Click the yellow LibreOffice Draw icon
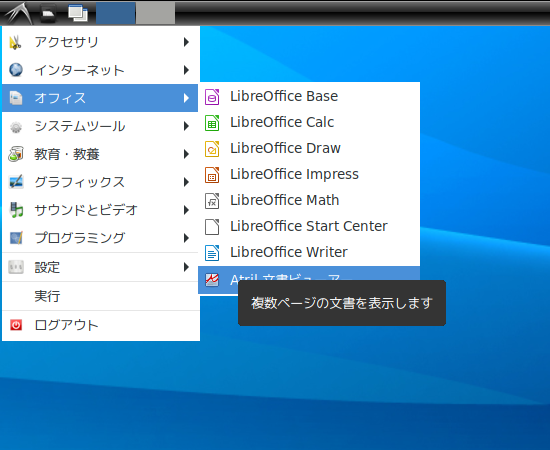The width and height of the screenshot is (550, 450). 212,149
